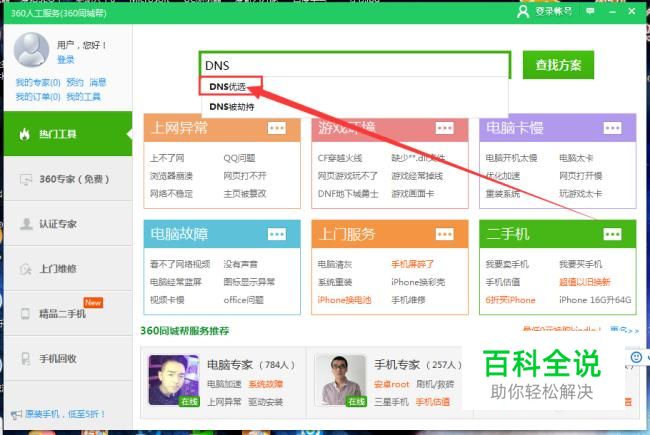Screen dimensions: 650x435
Task: Open 我的订单(0) link
Action: pyautogui.click(x=38, y=97)
